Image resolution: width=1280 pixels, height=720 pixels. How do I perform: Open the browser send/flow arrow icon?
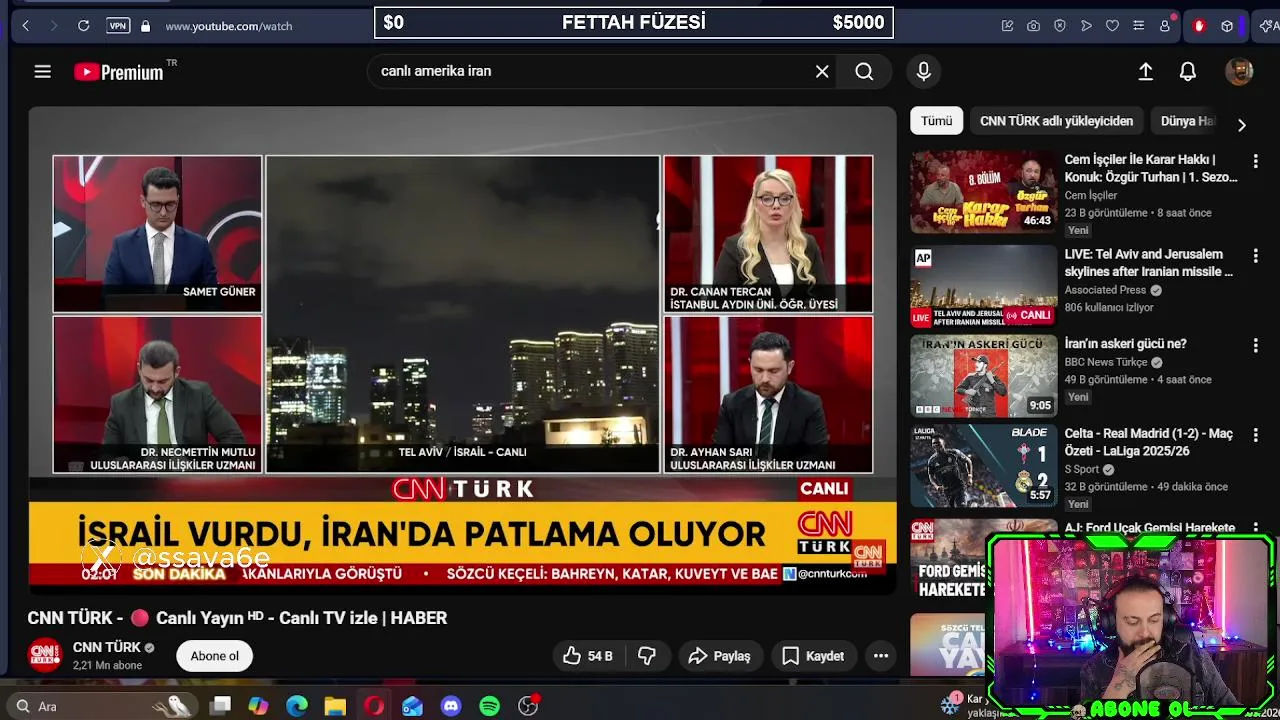(1086, 25)
